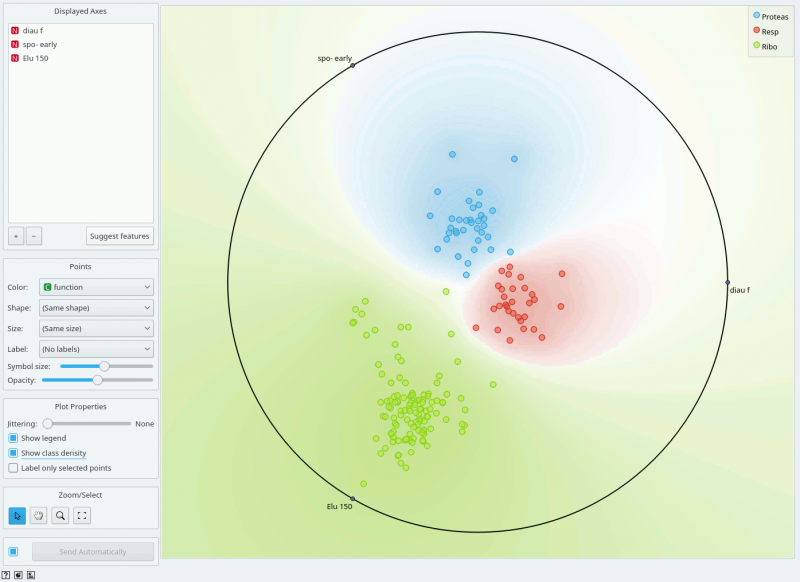800x582 pixels.
Task: Click the report icon at bottom left
Action: click(x=30, y=575)
